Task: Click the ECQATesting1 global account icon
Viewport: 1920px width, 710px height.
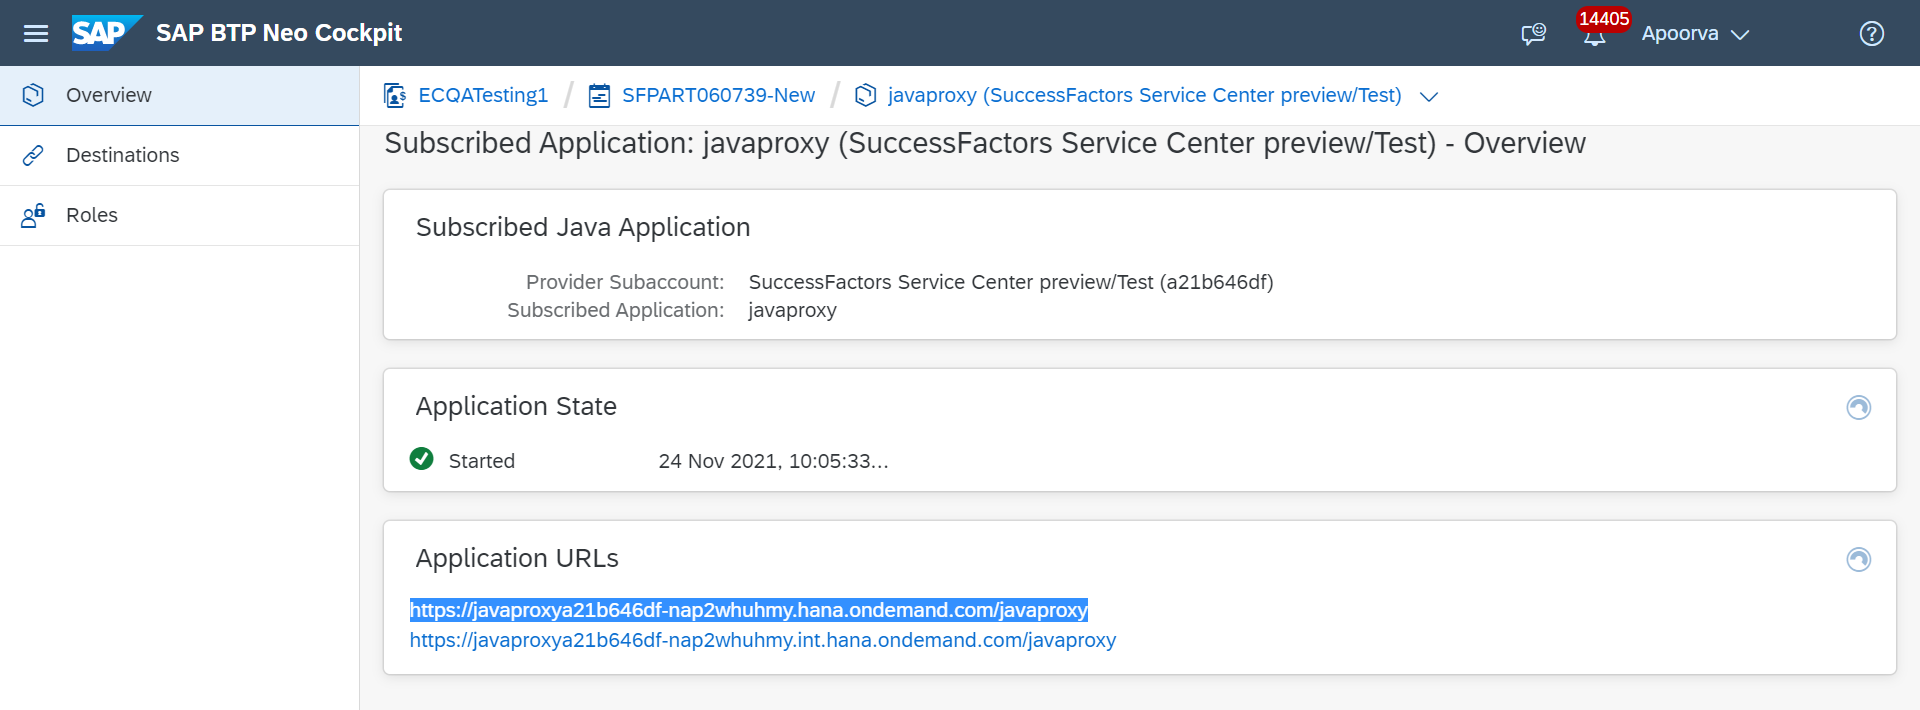Action: (395, 95)
